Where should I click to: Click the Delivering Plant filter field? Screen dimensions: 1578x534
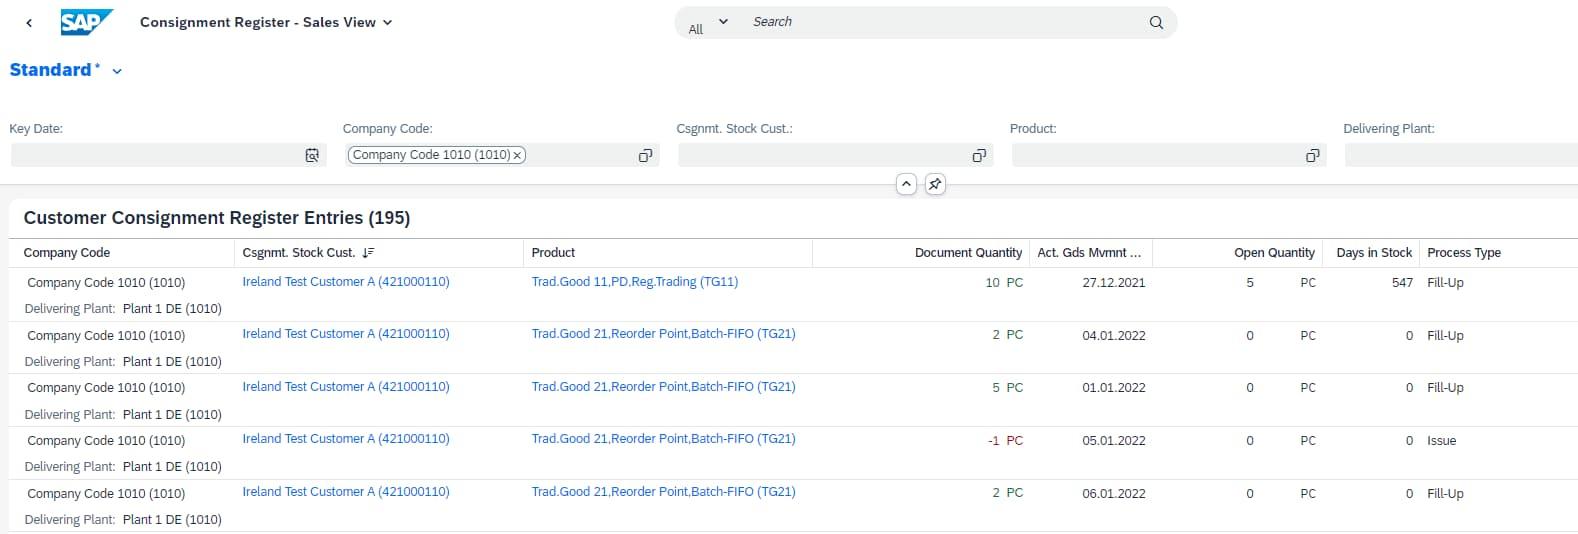tap(1461, 155)
